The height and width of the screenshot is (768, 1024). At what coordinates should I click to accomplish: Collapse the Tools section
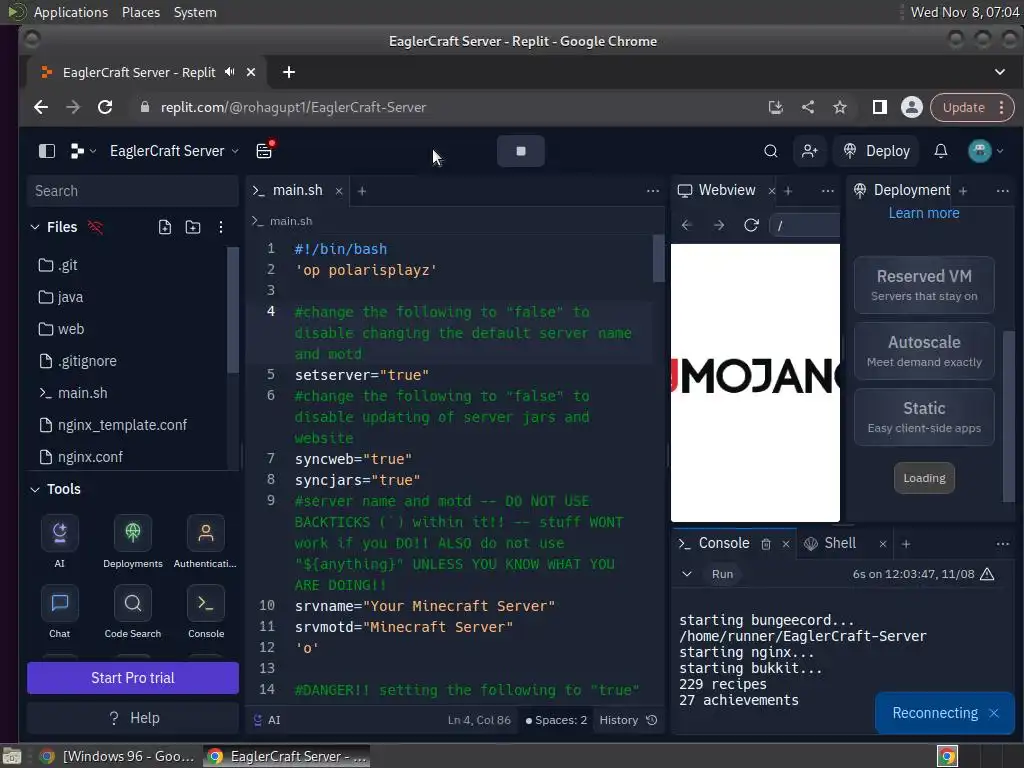coord(35,489)
